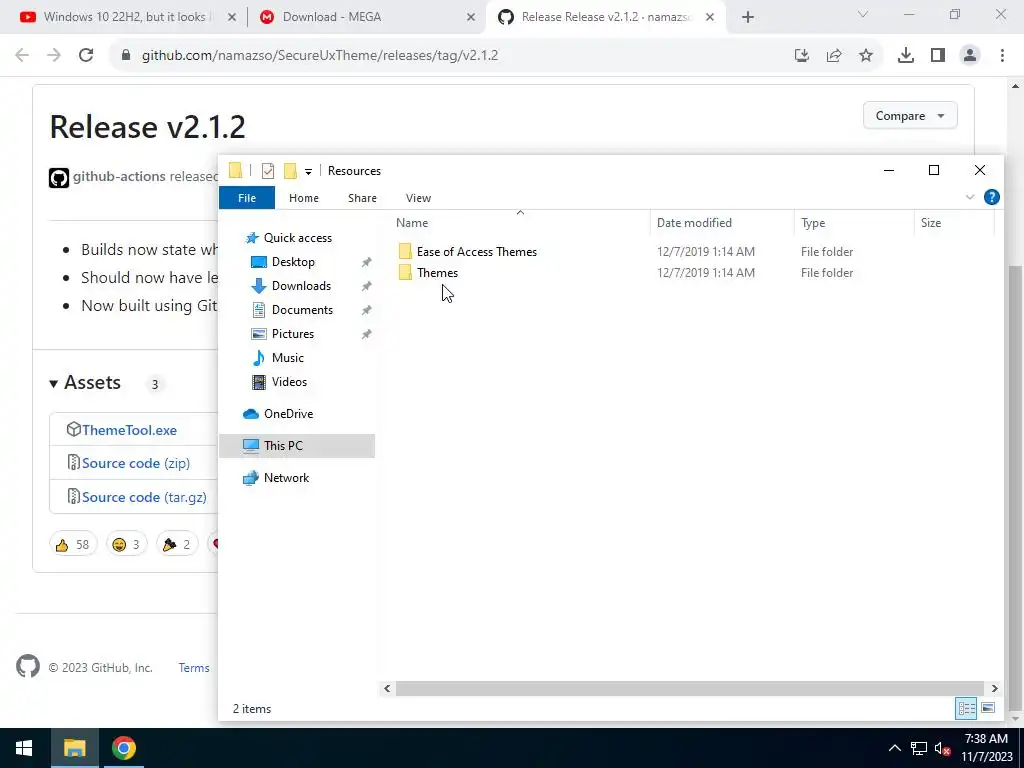Go to Downloads in Explorer sidebar
Viewport: 1024px width, 768px height.
[x=301, y=286]
